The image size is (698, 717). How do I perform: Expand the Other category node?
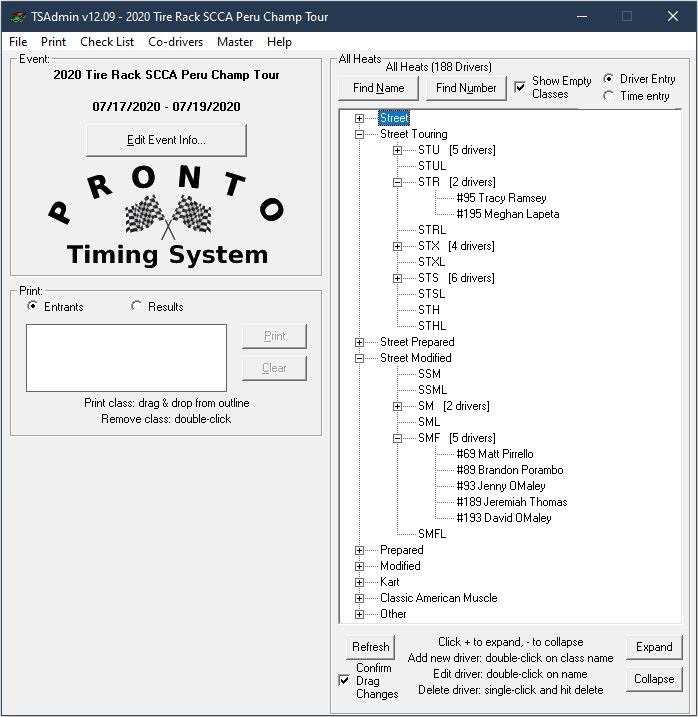pos(360,615)
